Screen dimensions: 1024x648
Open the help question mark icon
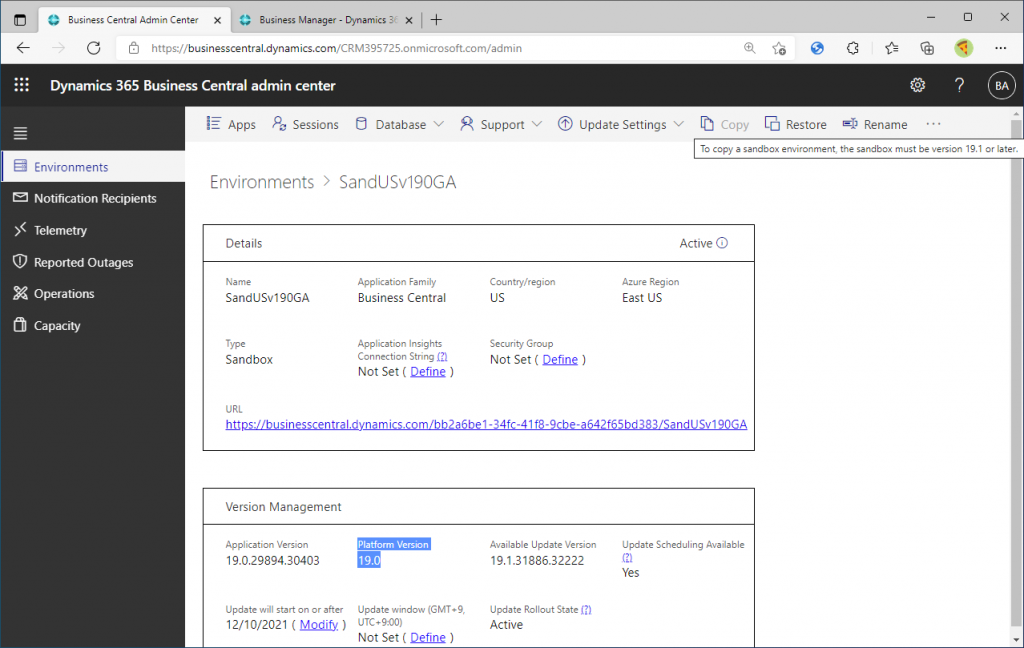point(959,85)
